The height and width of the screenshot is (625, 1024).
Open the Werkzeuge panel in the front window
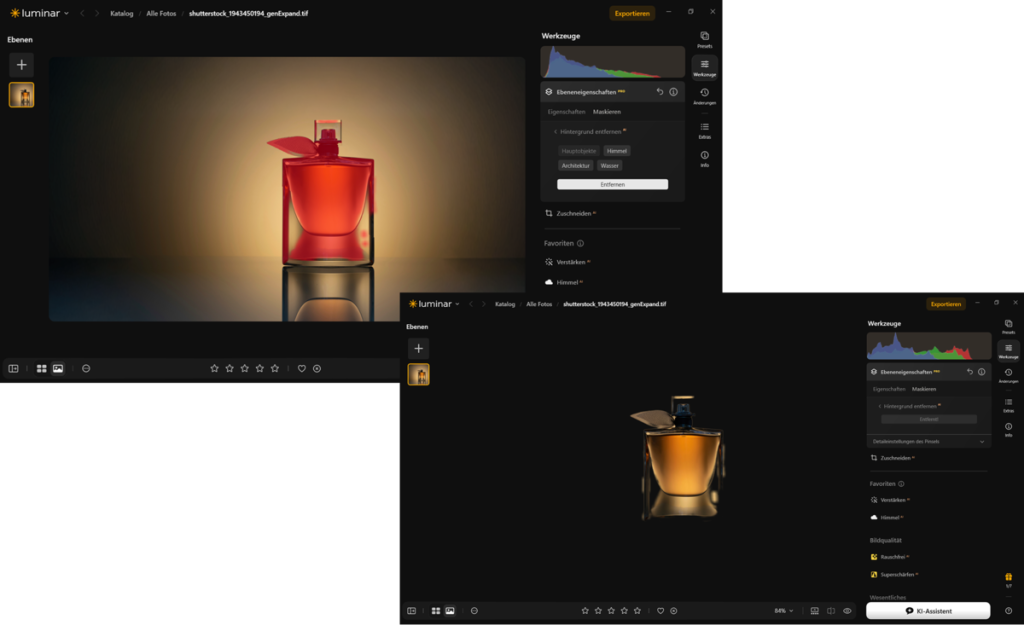(1008, 351)
